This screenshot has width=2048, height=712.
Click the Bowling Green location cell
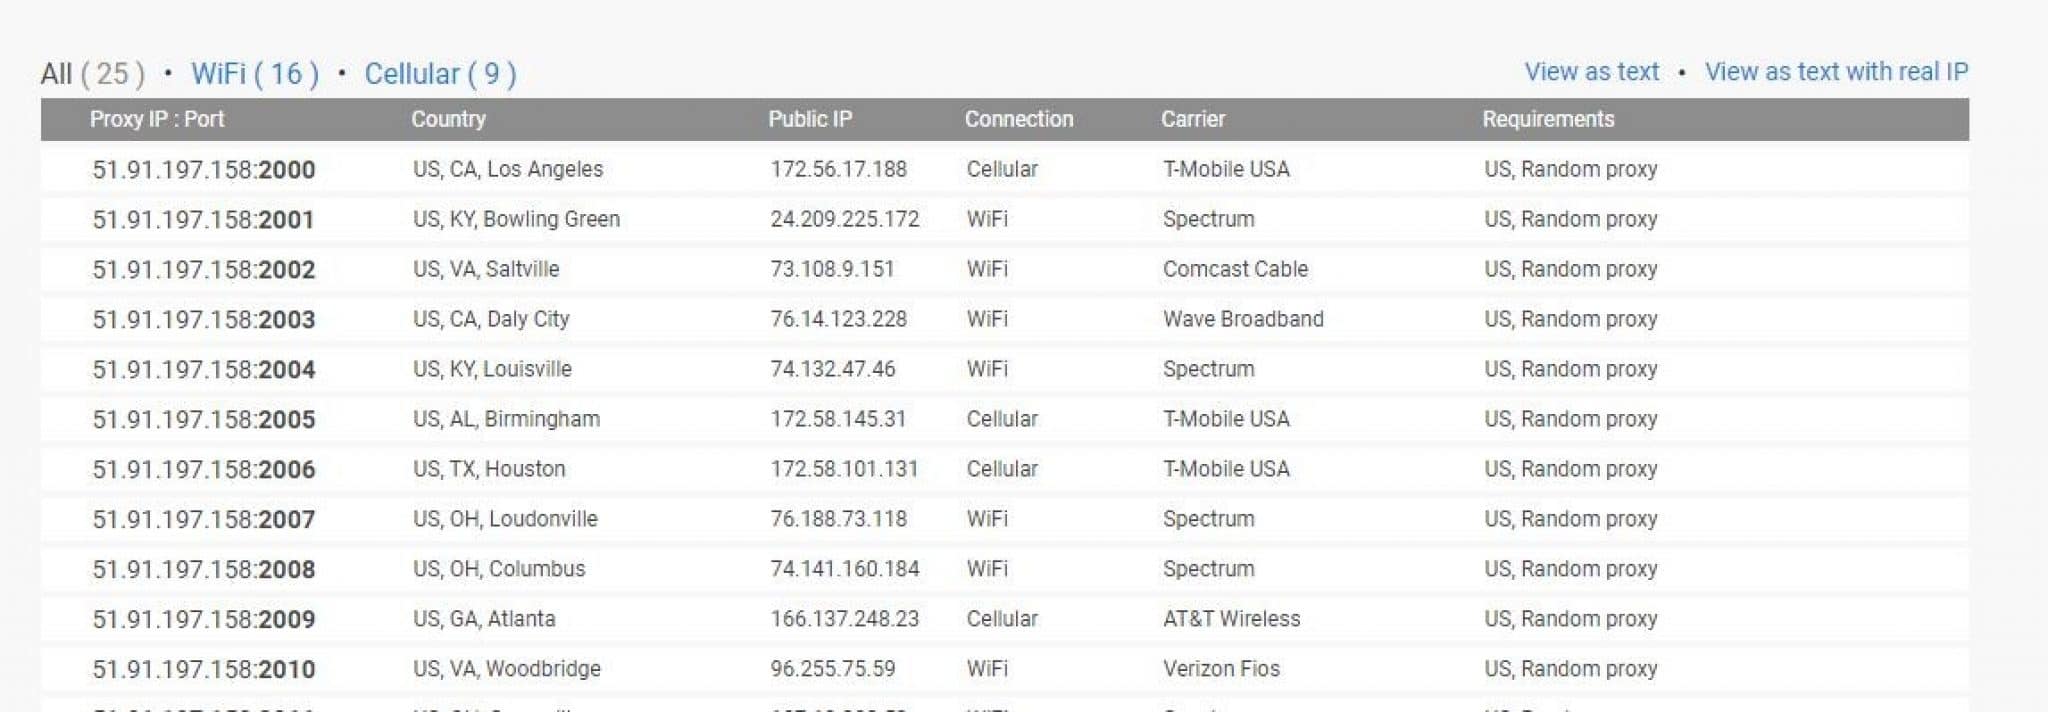(516, 219)
